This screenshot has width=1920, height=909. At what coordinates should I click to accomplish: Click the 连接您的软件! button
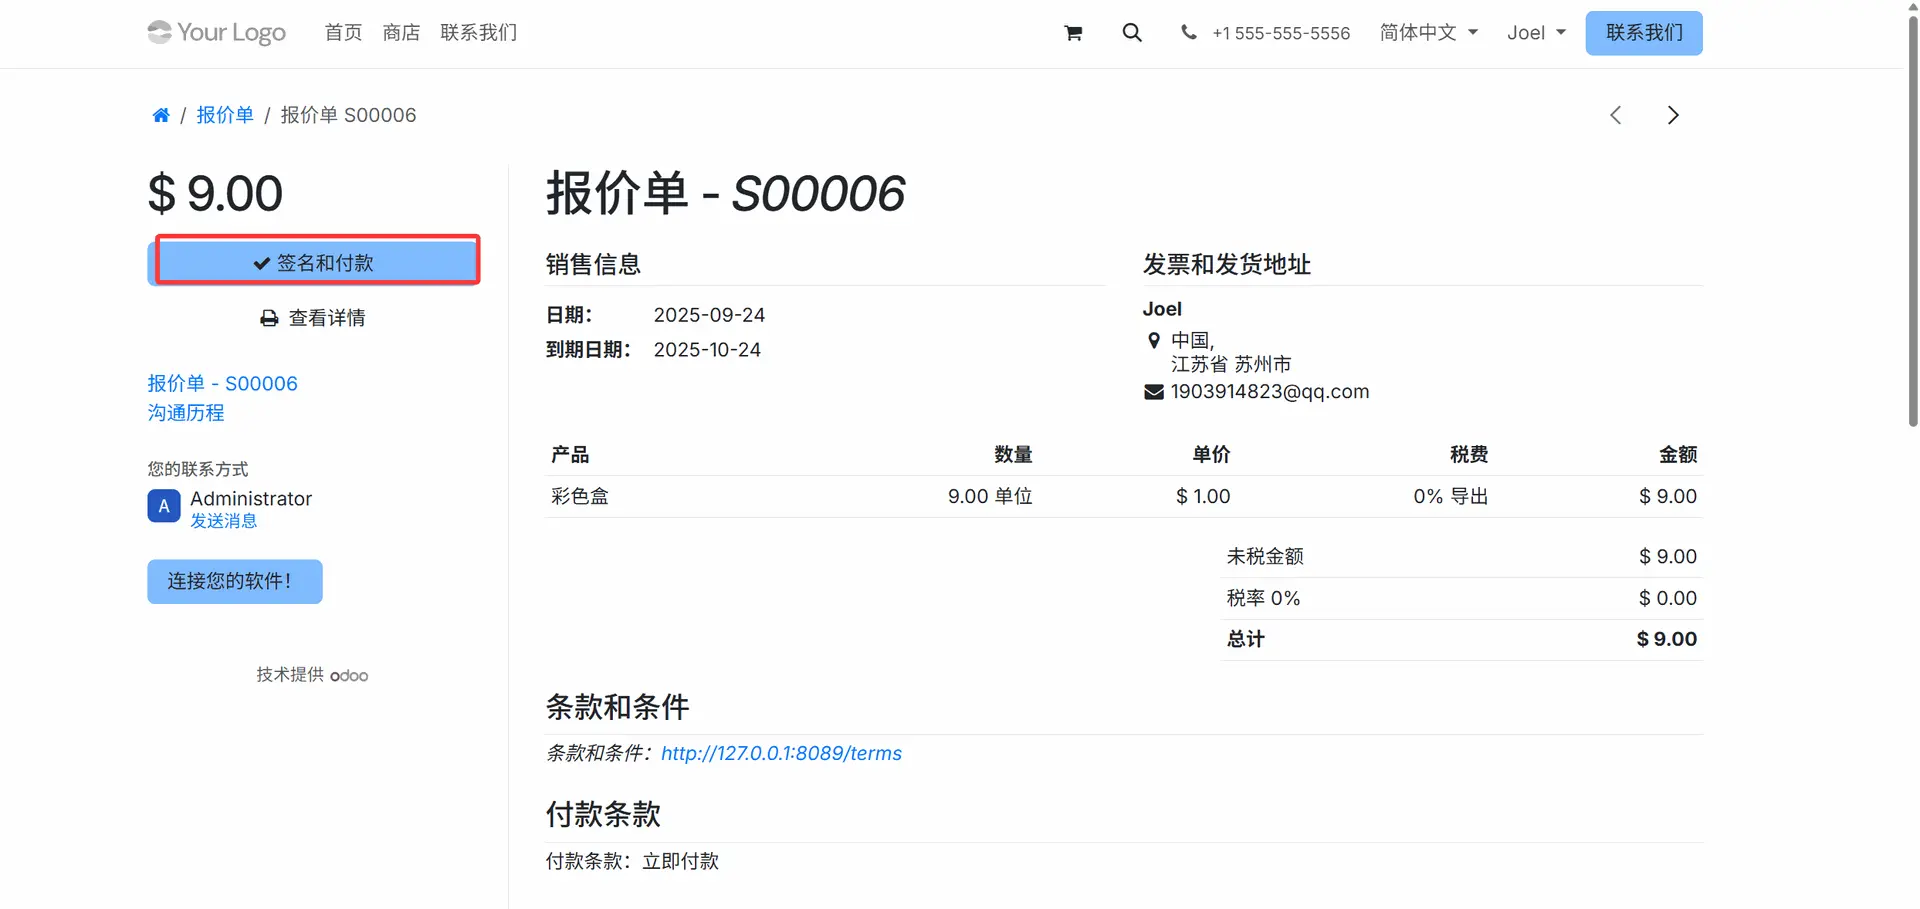point(234,581)
